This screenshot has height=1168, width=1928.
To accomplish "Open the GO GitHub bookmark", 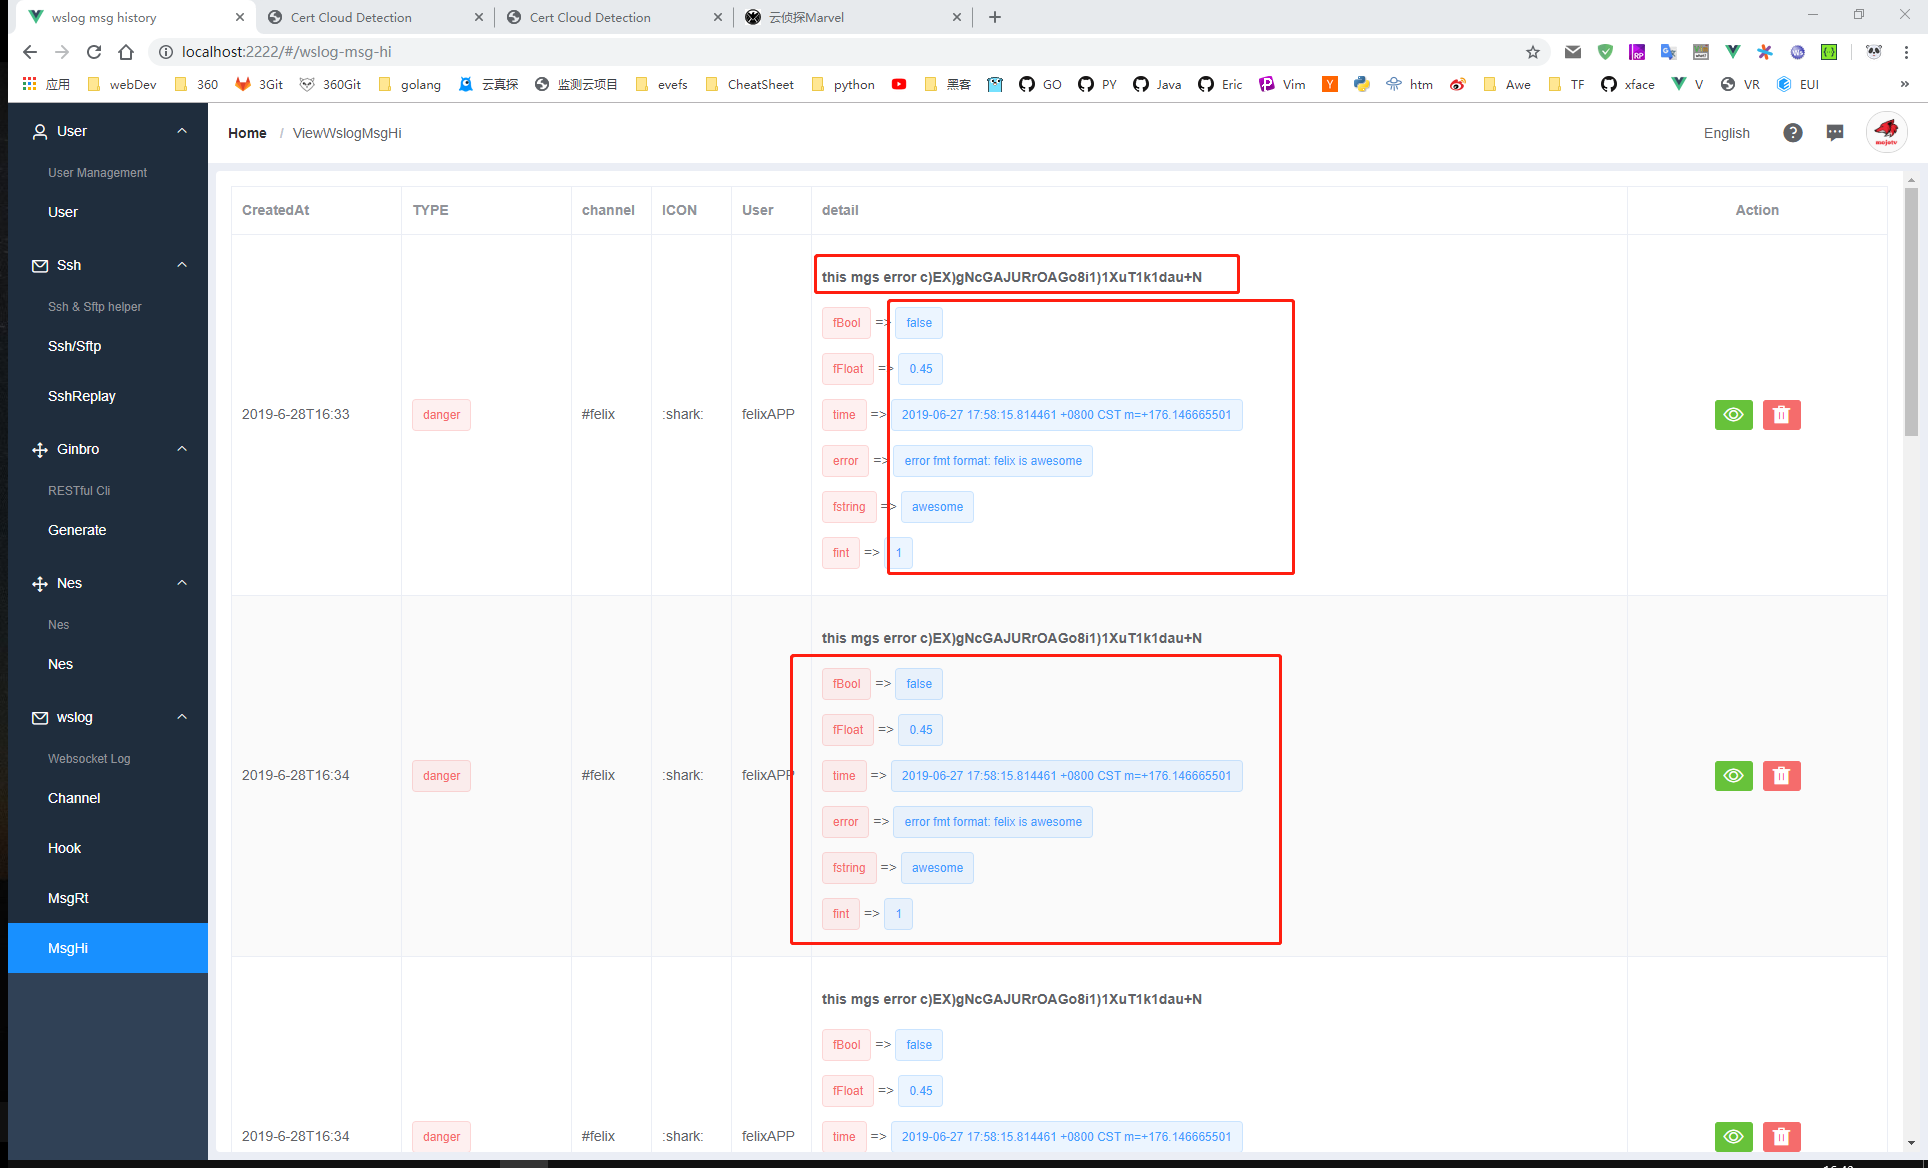I will [1040, 84].
